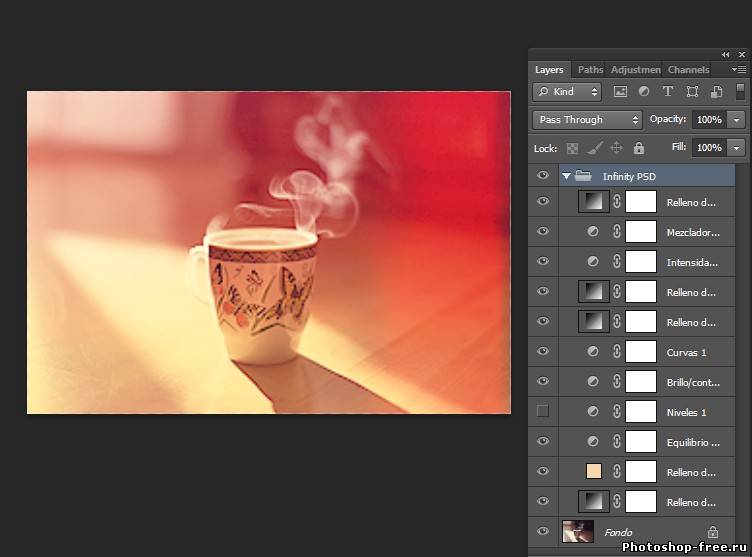
Task: Show the hidden Niveles 1 layer
Action: tap(543, 411)
